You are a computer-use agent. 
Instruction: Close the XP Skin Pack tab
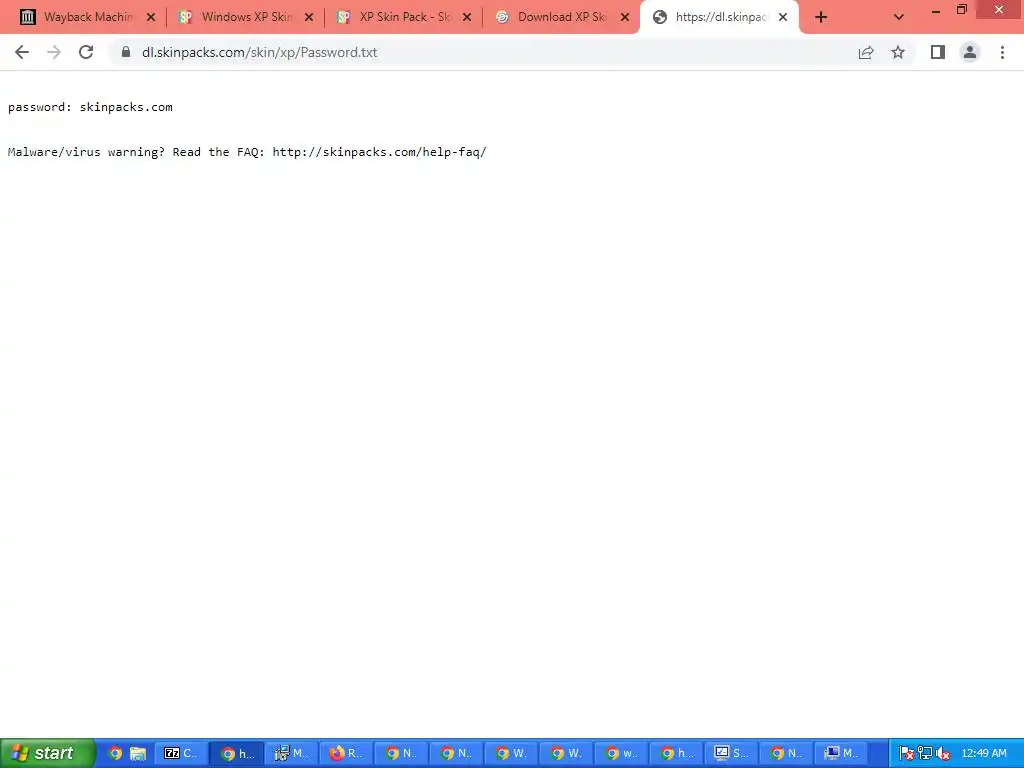tap(467, 17)
